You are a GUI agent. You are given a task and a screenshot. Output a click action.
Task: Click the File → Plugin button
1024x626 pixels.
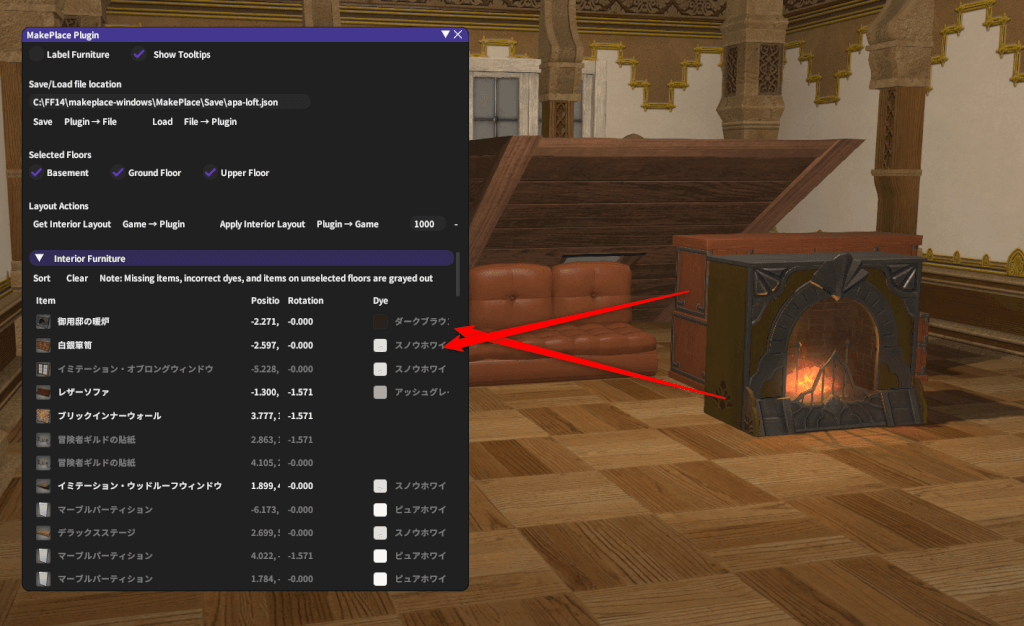click(x=210, y=121)
